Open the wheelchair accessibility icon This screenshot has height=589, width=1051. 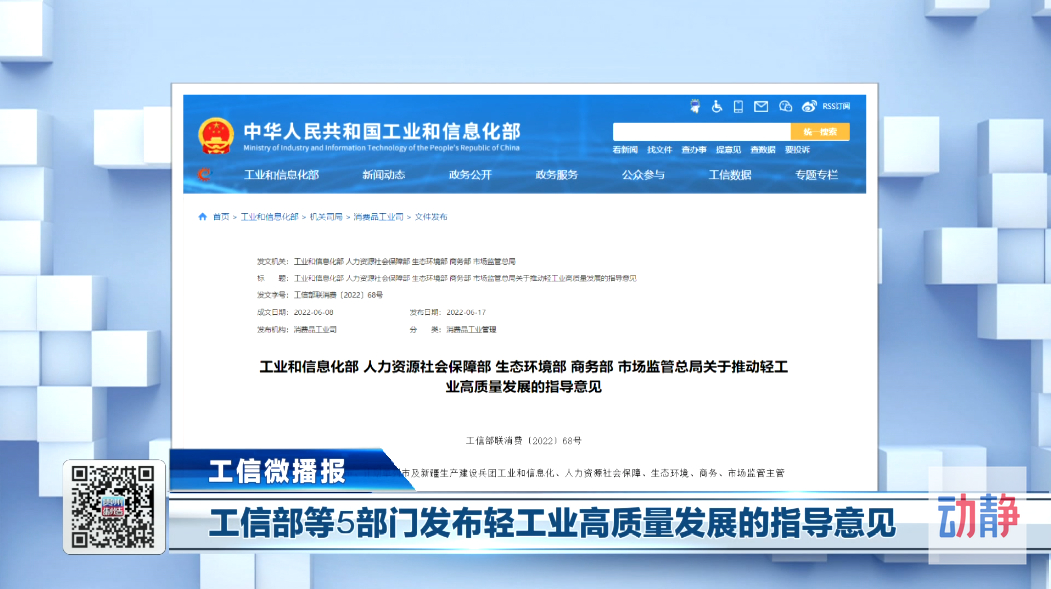(x=717, y=106)
